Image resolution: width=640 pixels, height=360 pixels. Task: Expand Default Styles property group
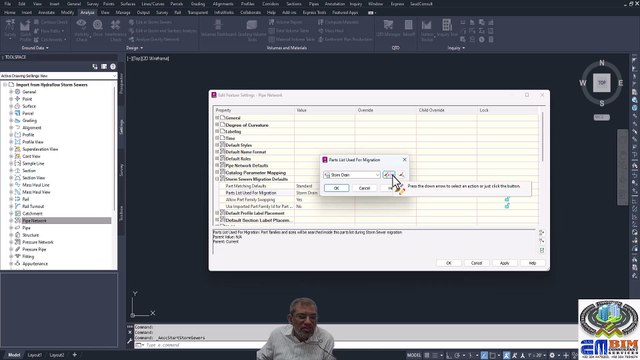click(x=217, y=145)
